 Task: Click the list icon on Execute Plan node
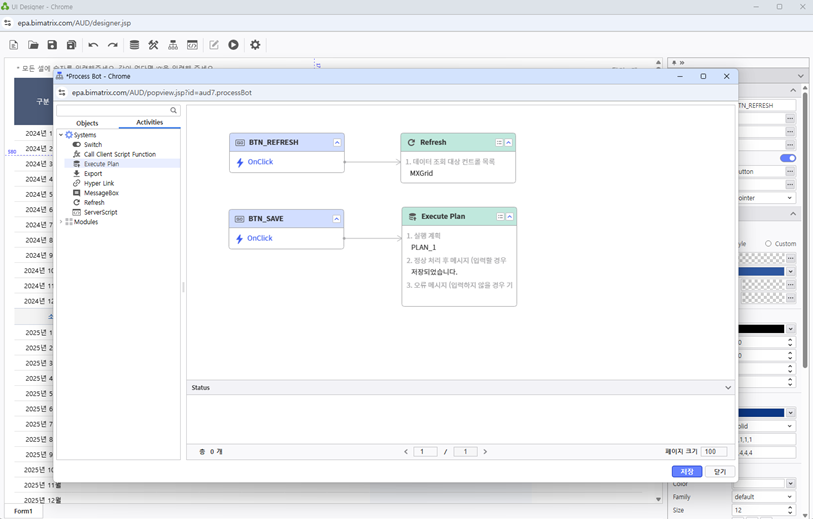(500, 216)
